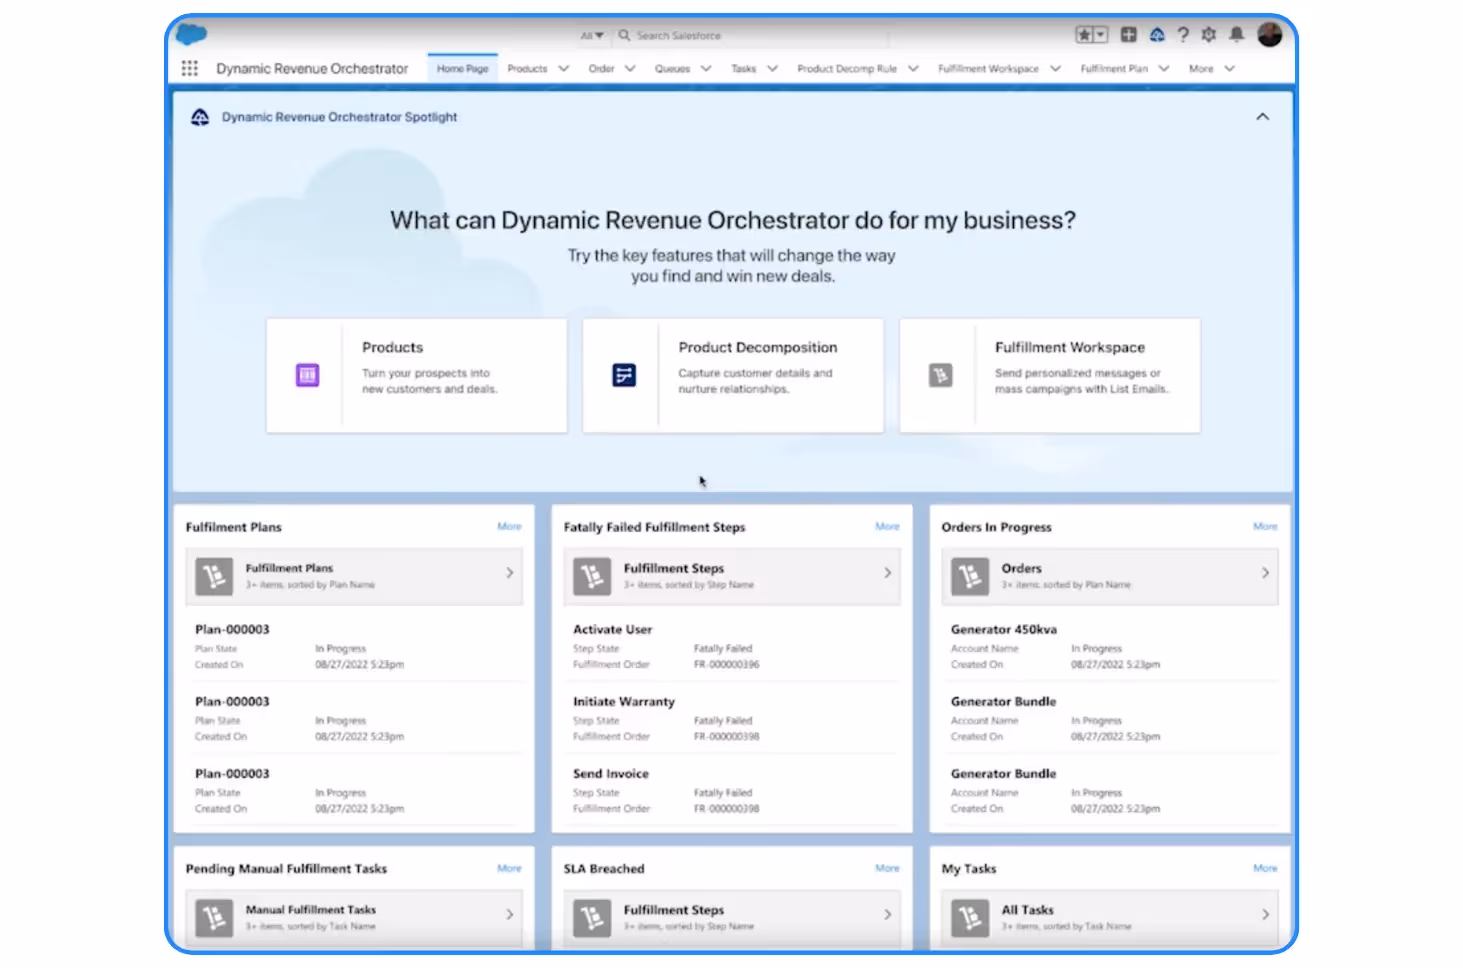Open the Activate User fulfillment step

(x=612, y=629)
